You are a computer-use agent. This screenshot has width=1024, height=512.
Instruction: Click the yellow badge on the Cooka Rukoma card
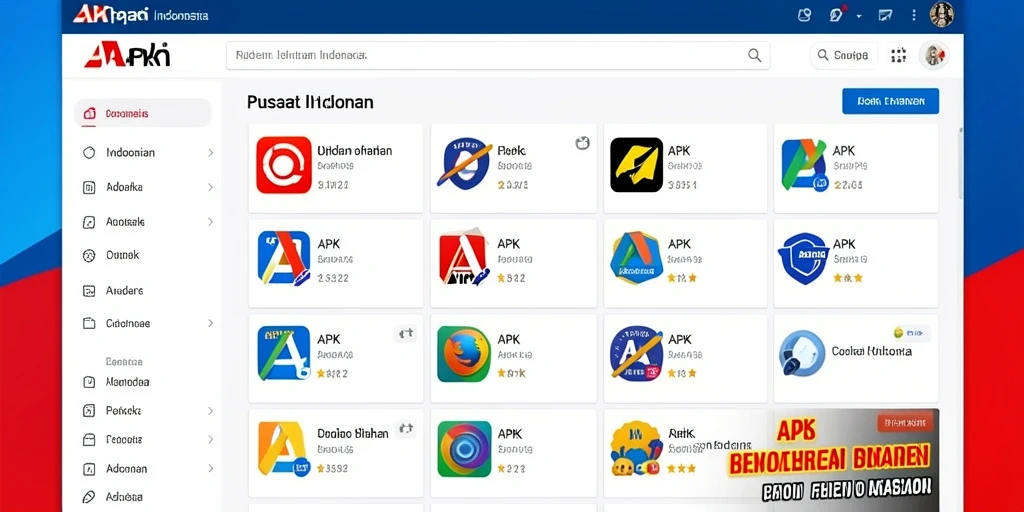click(912, 332)
